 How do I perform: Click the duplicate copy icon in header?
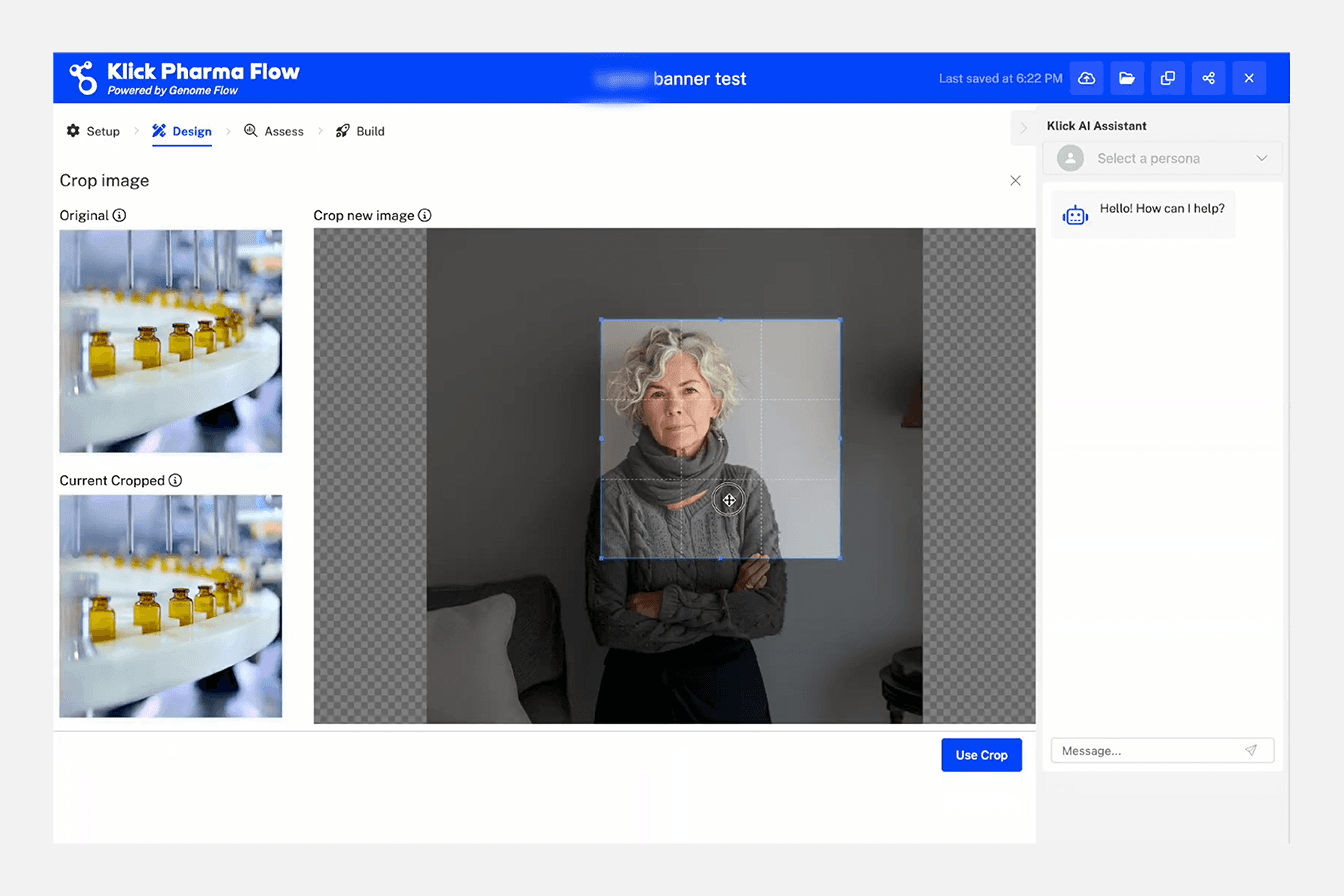(1167, 78)
